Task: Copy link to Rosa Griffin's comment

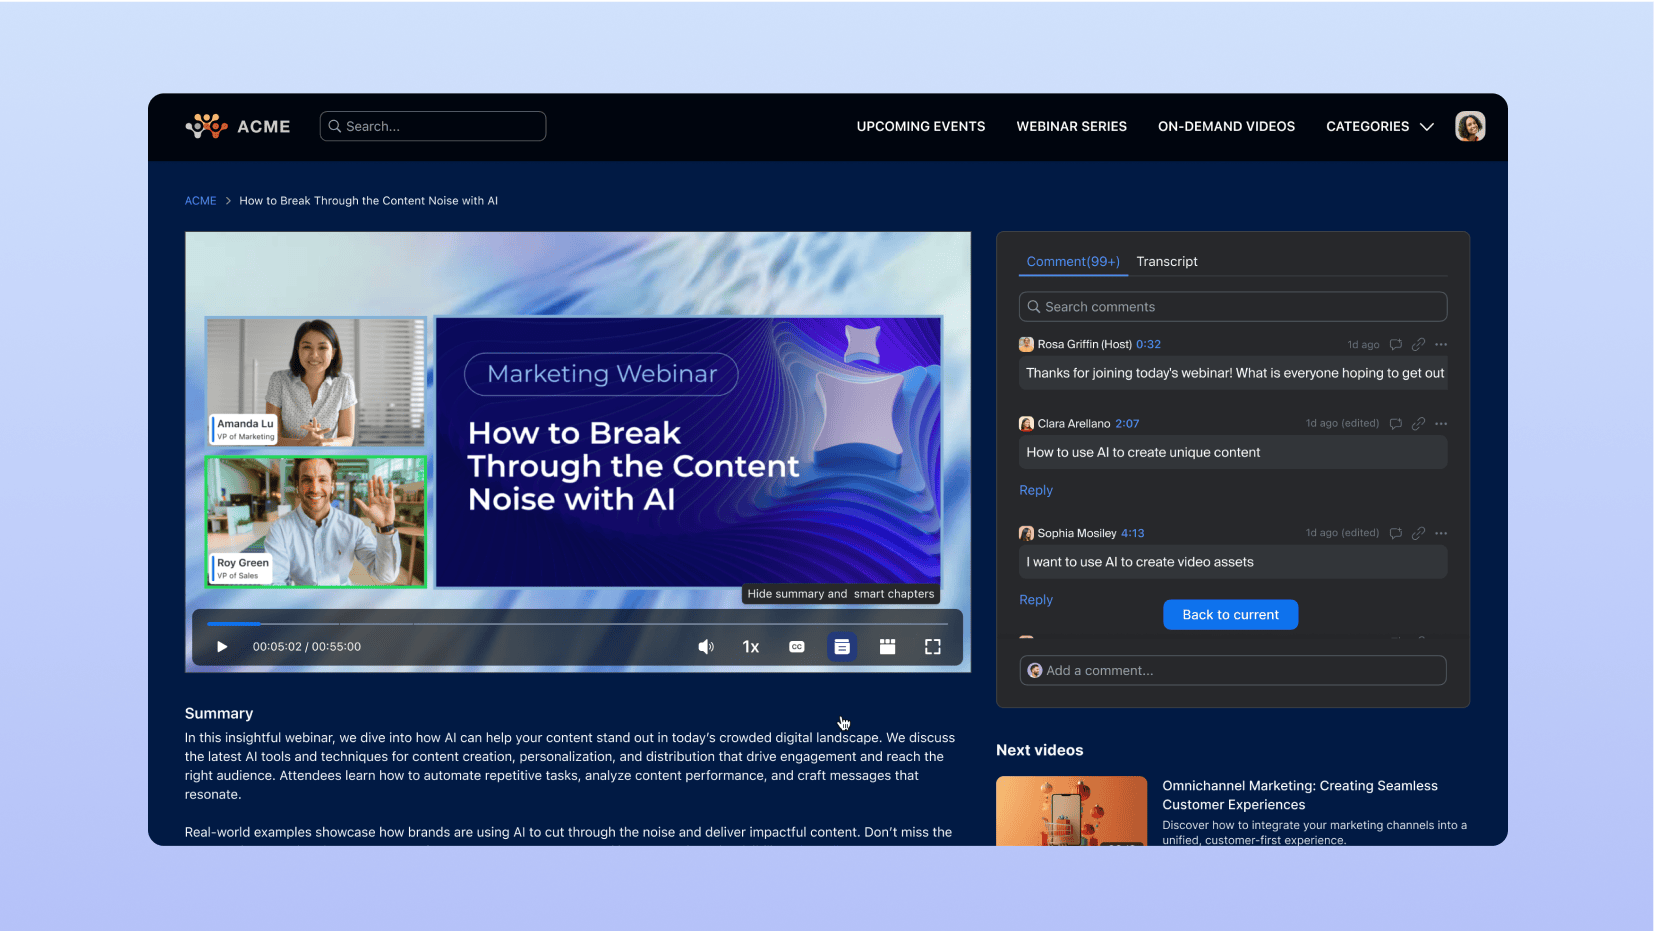Action: pos(1418,345)
